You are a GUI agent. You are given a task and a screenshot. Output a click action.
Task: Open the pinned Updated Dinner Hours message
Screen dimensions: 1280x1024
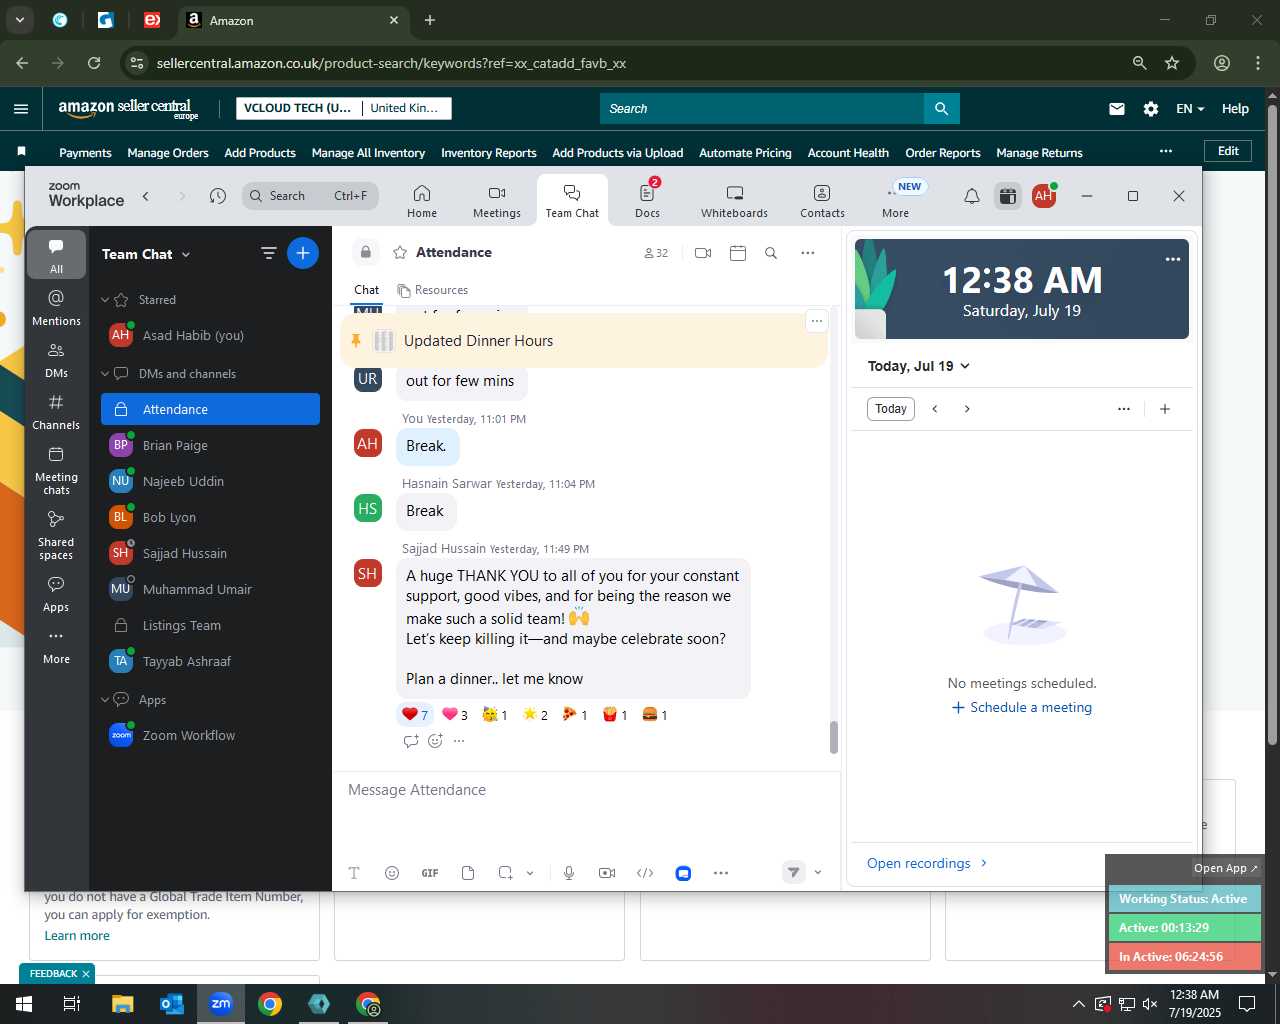pyautogui.click(x=584, y=341)
